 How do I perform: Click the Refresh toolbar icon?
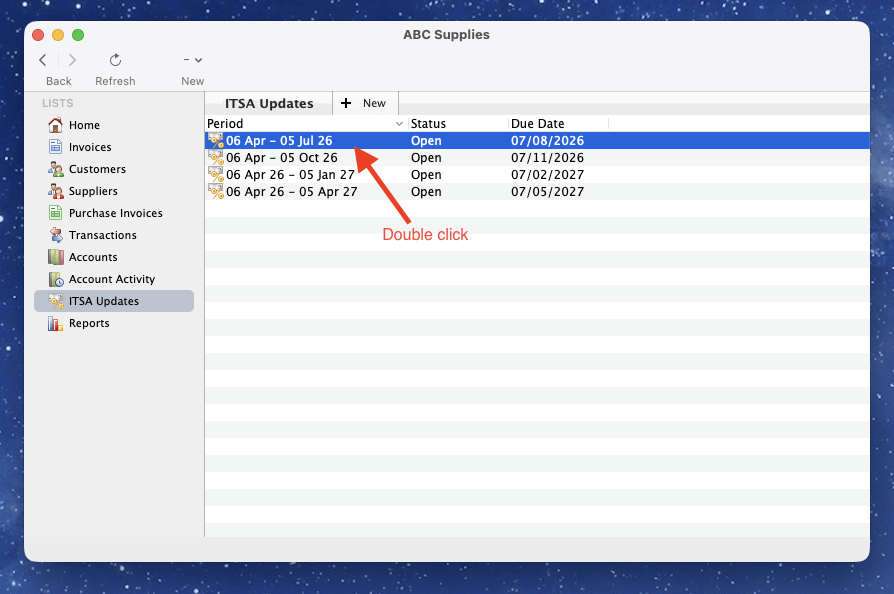(115, 60)
